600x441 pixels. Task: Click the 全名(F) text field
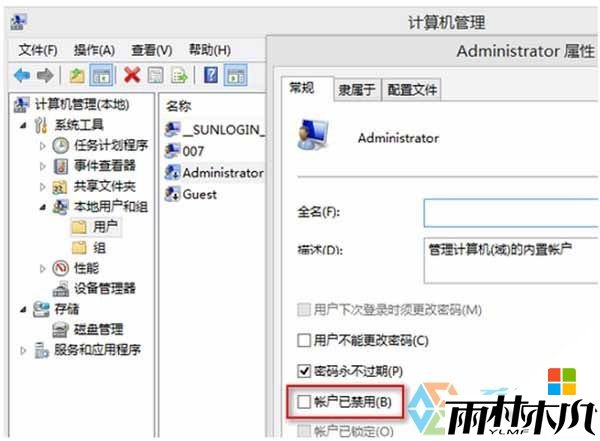[511, 212]
